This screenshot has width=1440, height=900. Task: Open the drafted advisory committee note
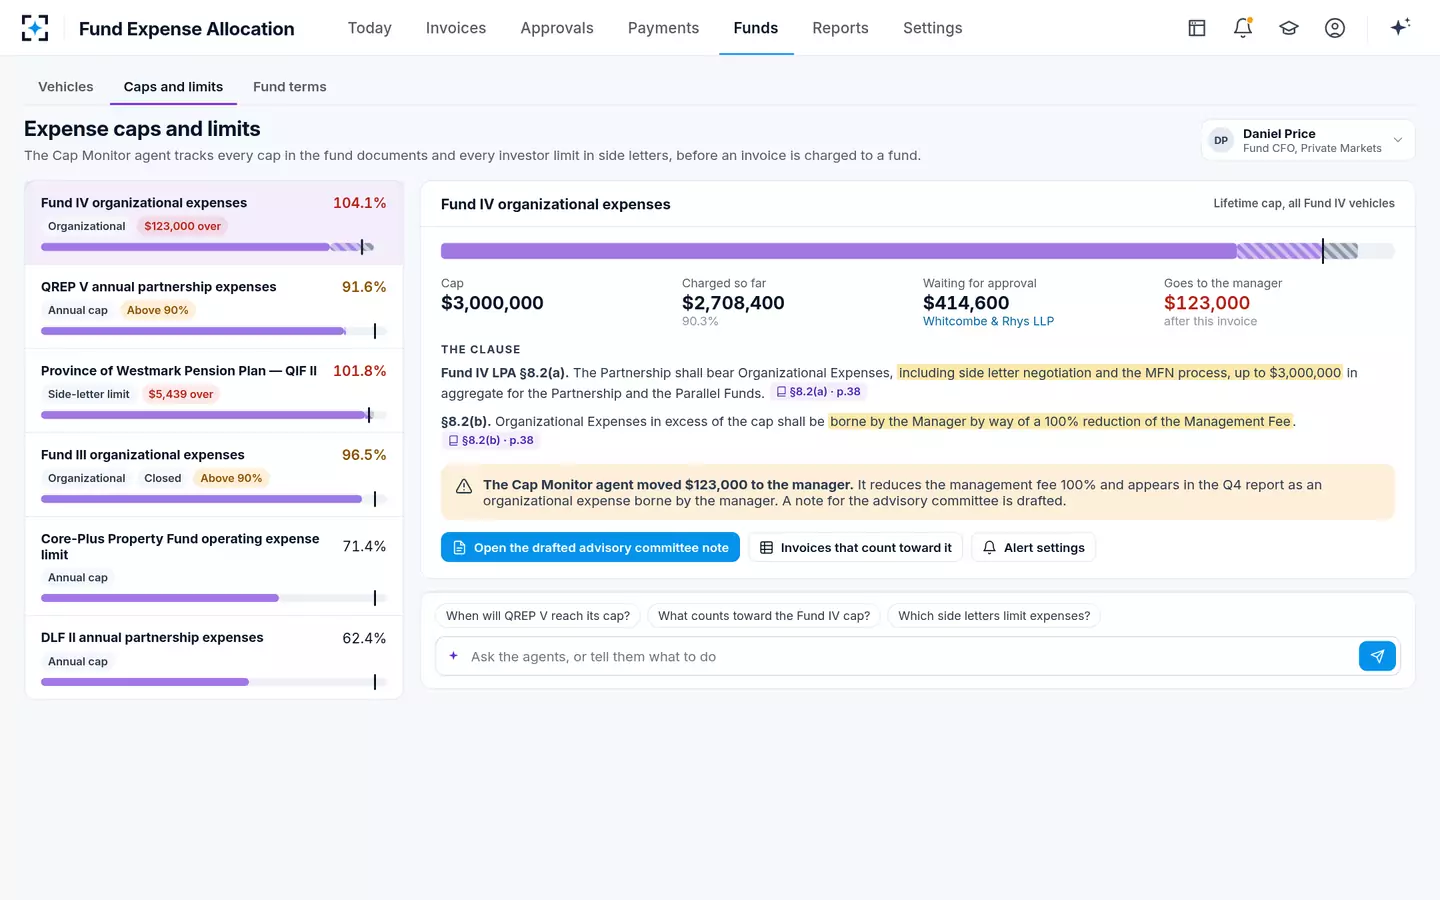tap(590, 547)
